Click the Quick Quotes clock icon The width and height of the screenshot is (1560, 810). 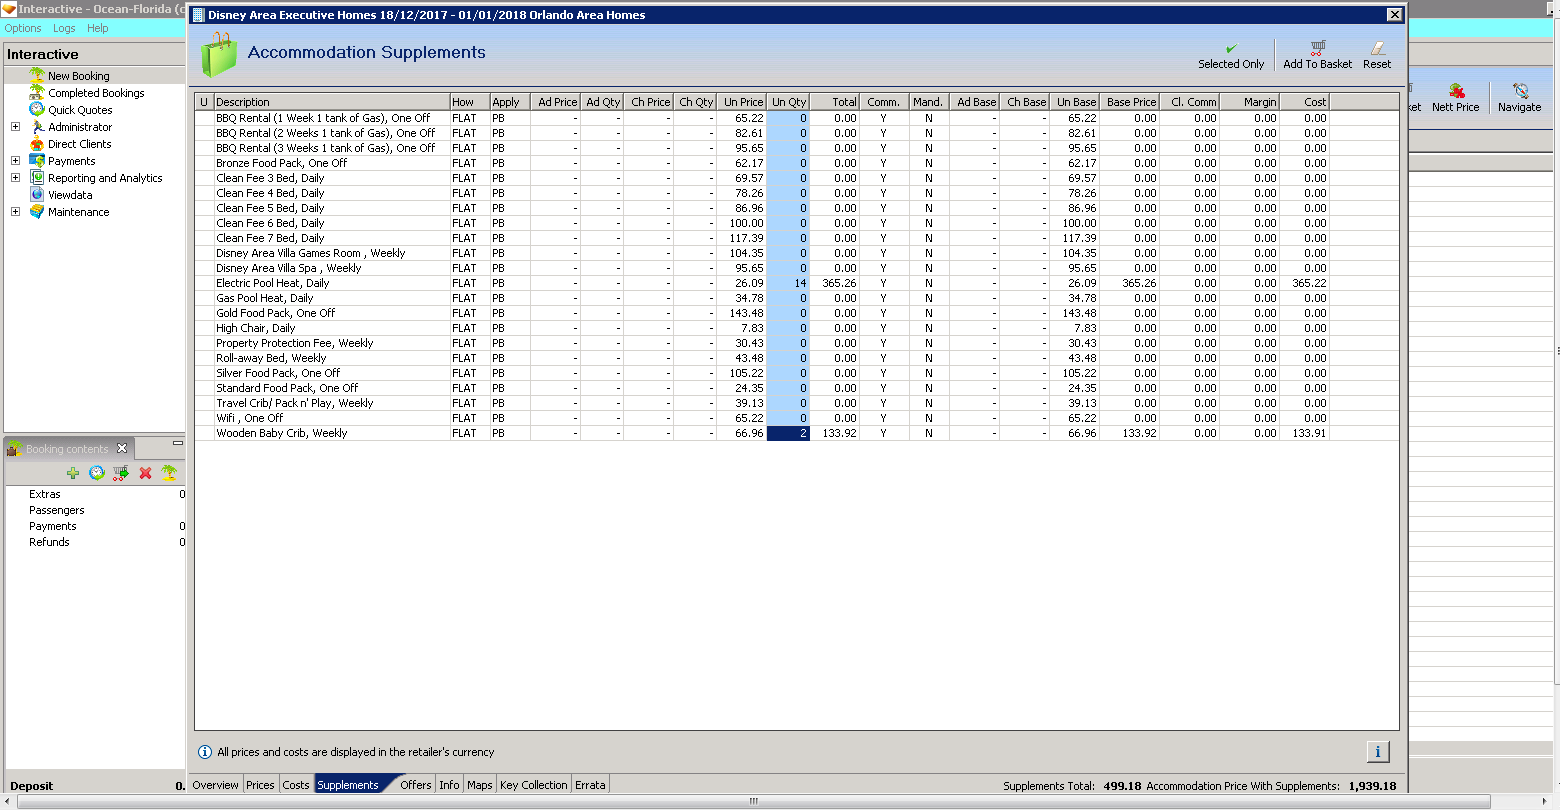tap(37, 109)
